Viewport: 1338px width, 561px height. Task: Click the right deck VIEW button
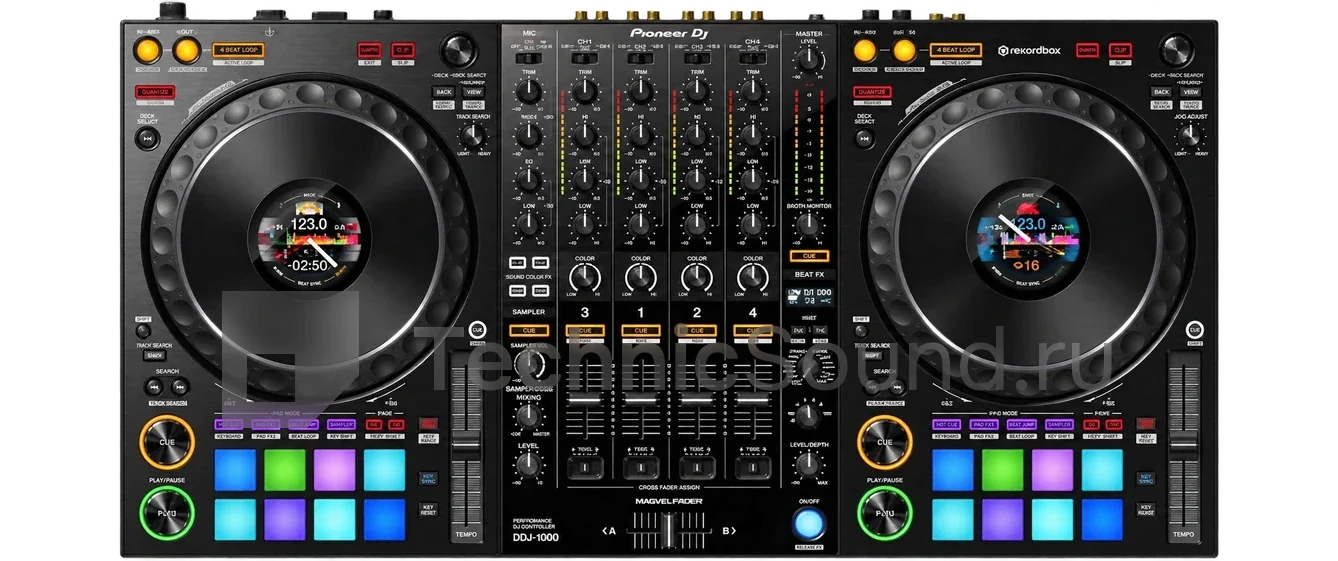tap(1190, 92)
